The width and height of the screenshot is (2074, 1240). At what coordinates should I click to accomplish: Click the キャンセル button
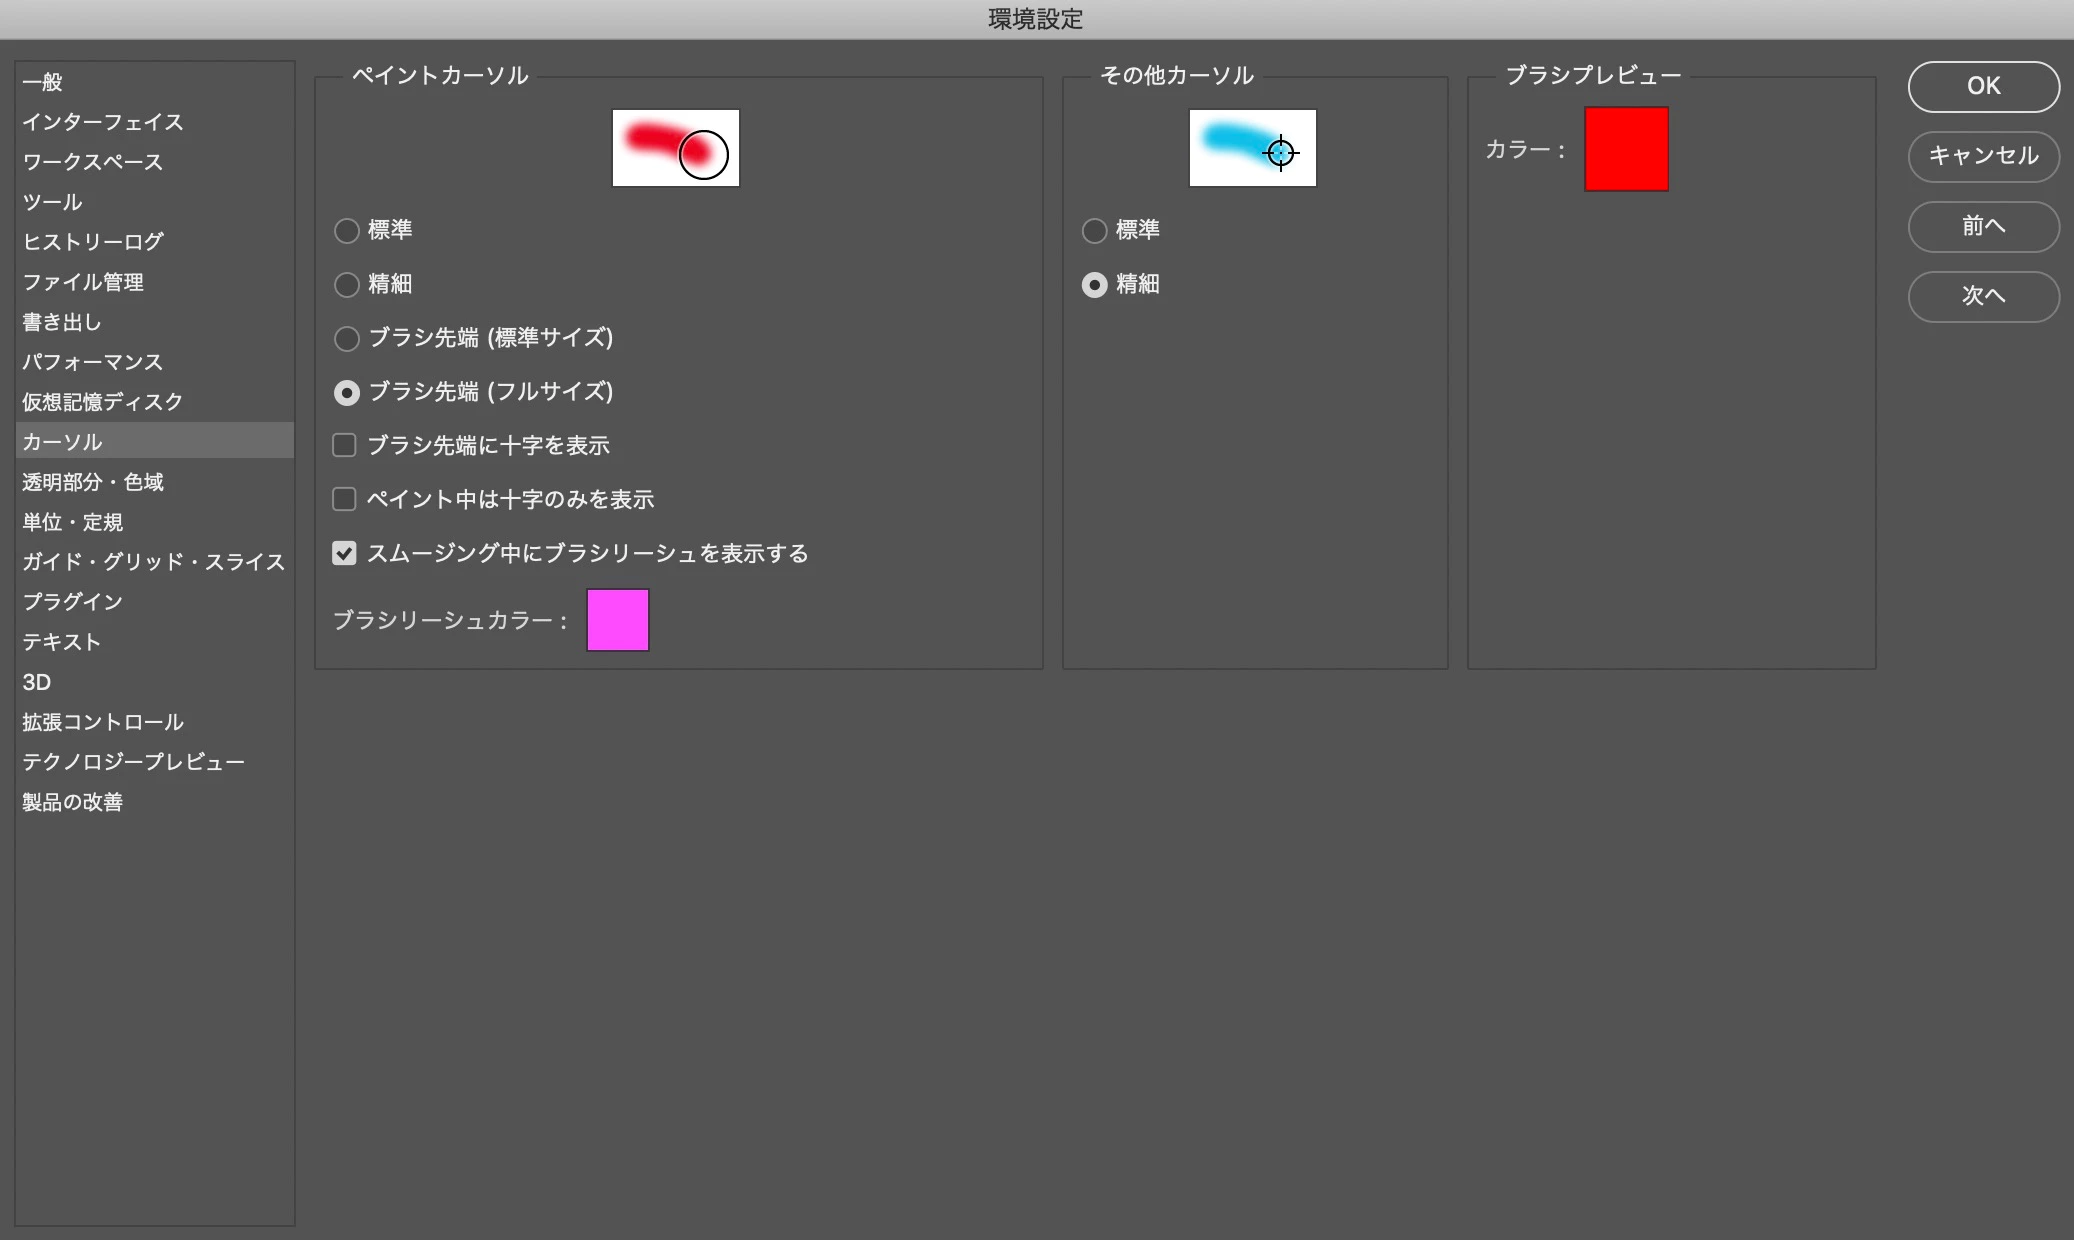click(1983, 156)
